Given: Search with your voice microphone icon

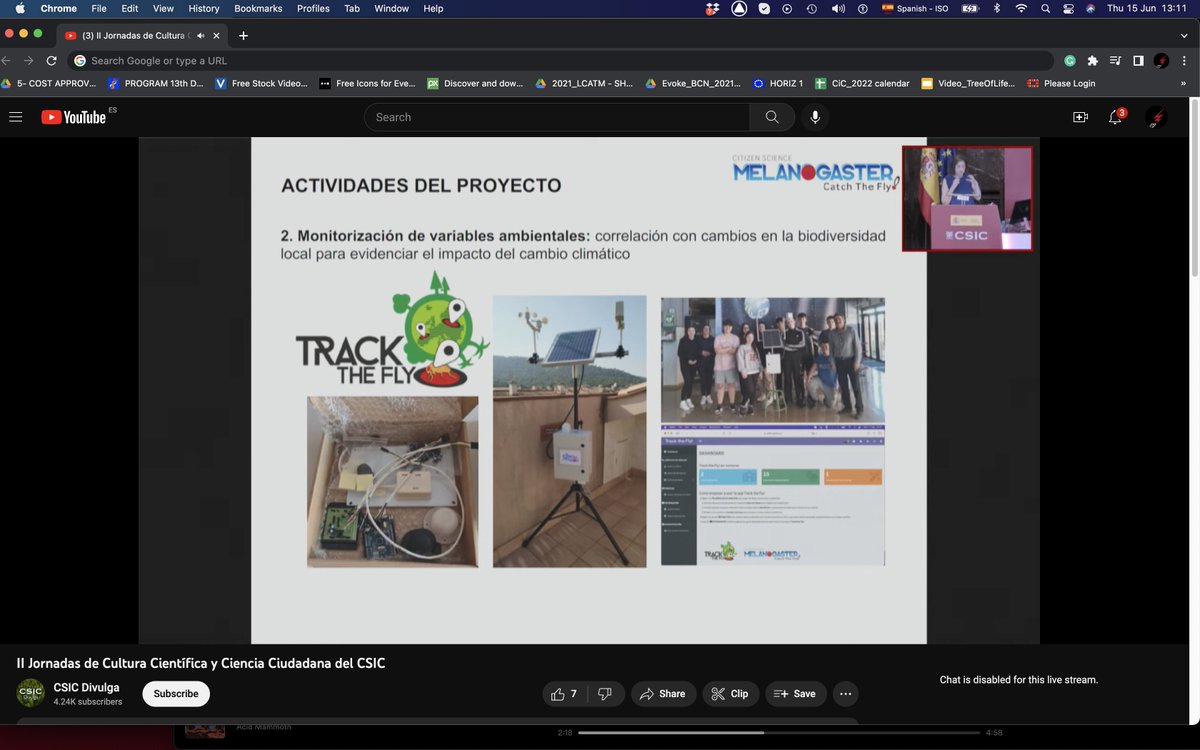Looking at the screenshot, I should pyautogui.click(x=815, y=117).
